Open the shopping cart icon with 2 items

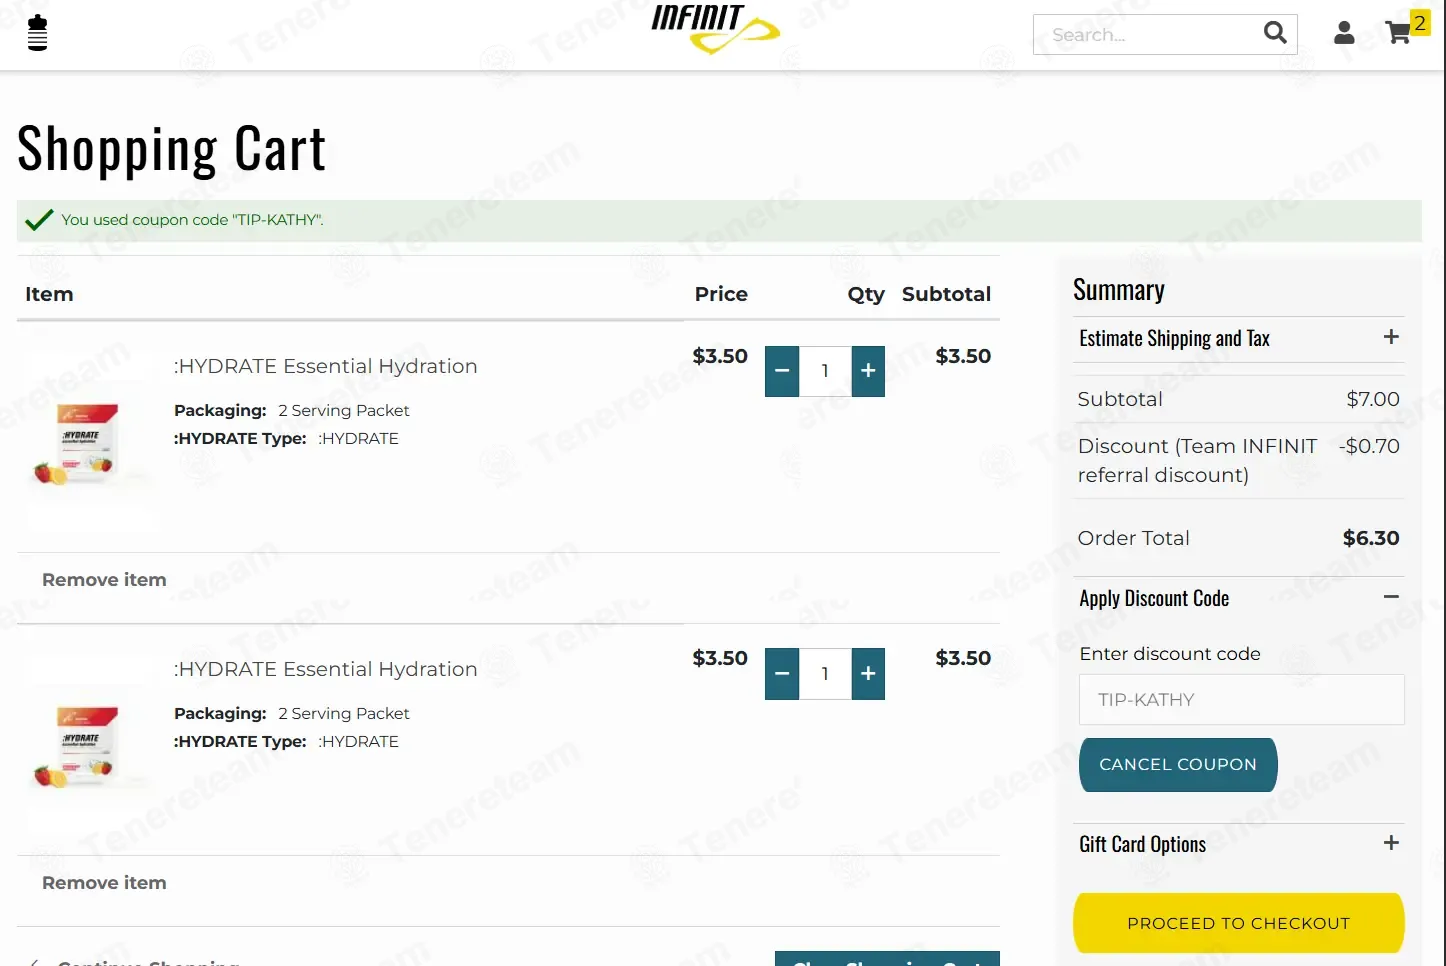(x=1407, y=29)
